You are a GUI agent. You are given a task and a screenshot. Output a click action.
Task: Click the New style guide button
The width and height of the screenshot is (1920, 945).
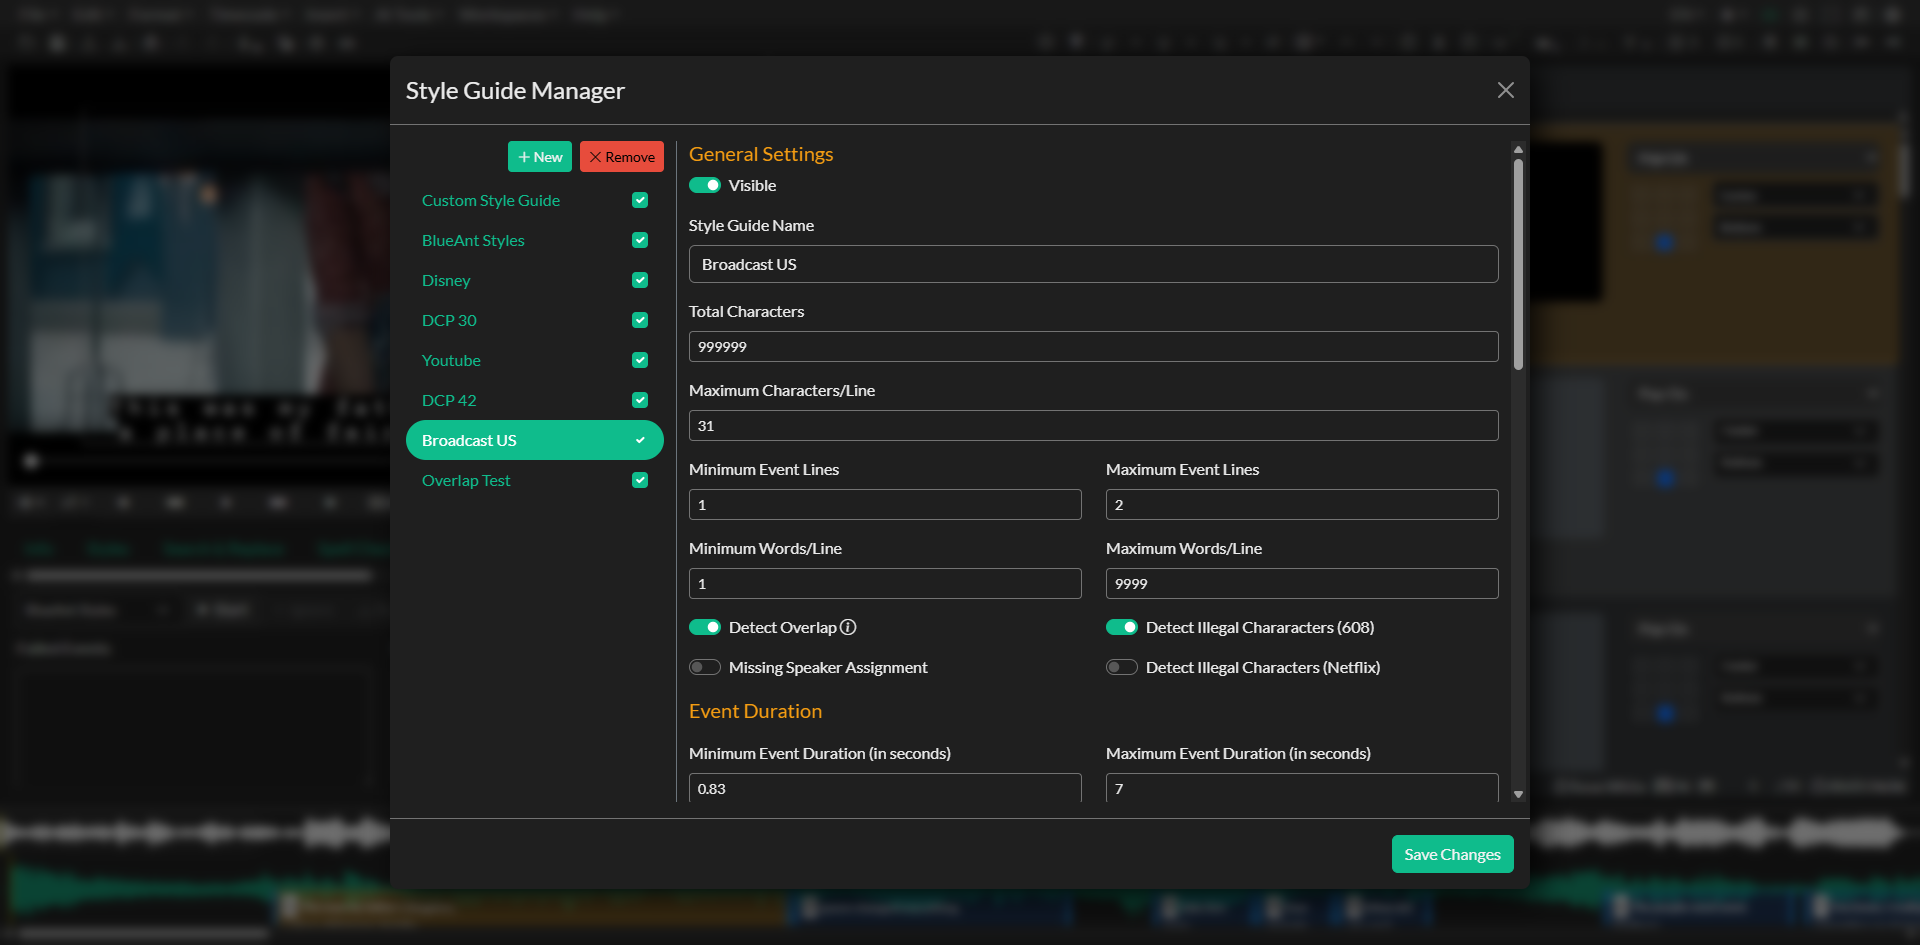pyautogui.click(x=540, y=157)
